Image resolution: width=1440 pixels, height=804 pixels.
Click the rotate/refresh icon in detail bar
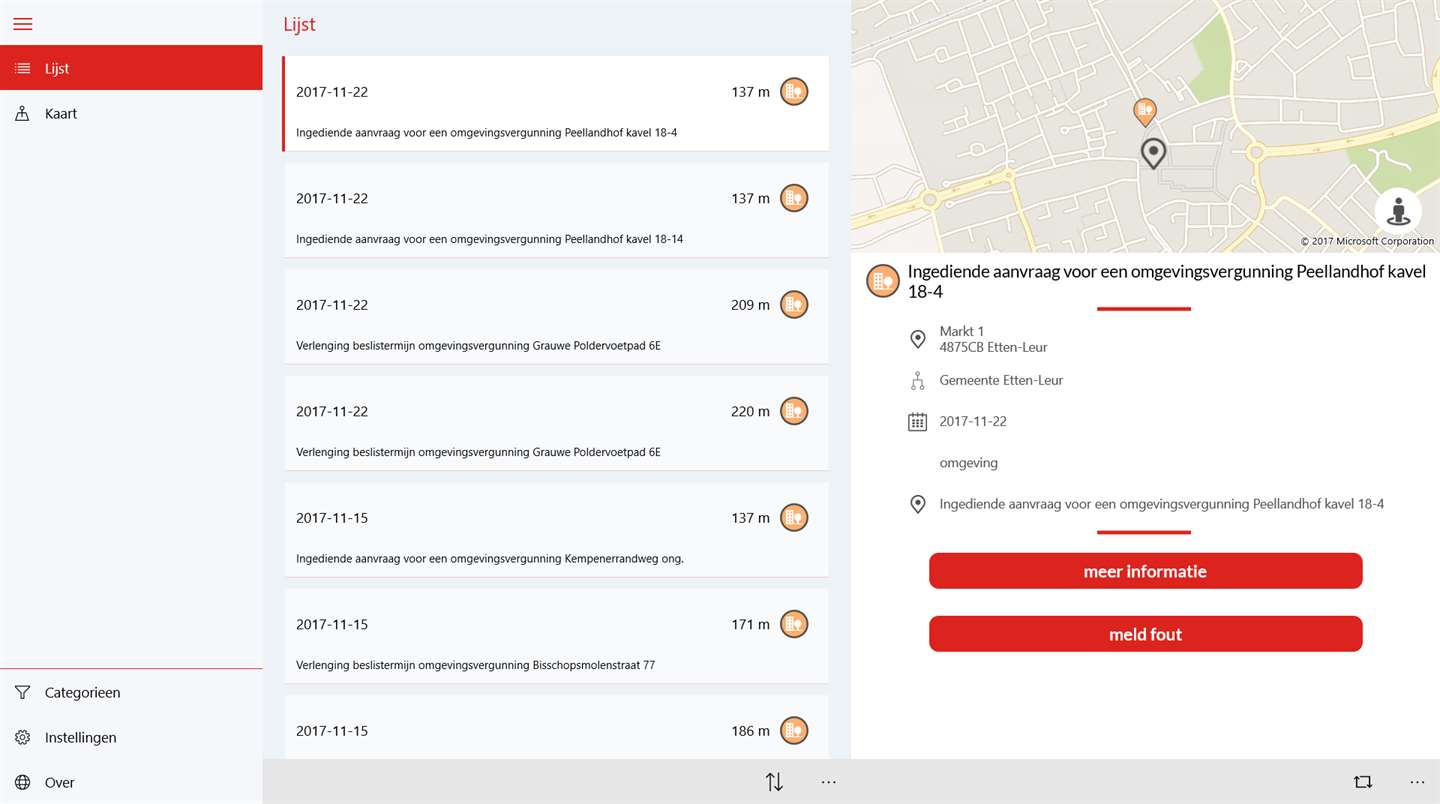[1363, 782]
